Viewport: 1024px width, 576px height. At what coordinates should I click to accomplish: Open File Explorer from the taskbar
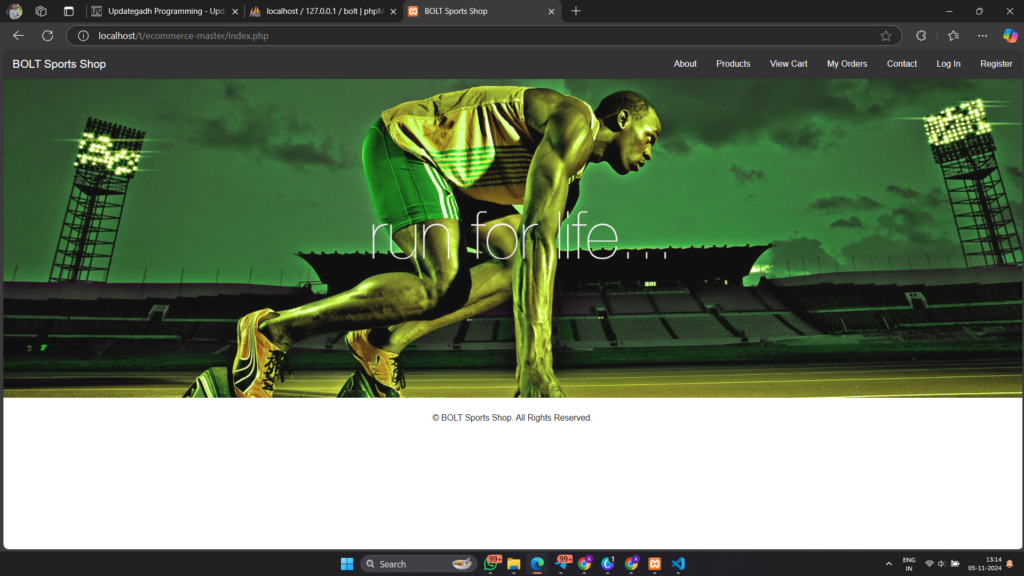coord(514,564)
